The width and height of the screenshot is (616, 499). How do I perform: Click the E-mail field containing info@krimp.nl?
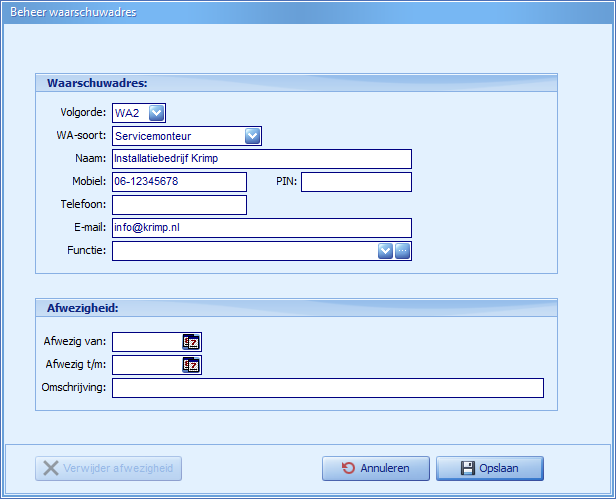(262, 228)
